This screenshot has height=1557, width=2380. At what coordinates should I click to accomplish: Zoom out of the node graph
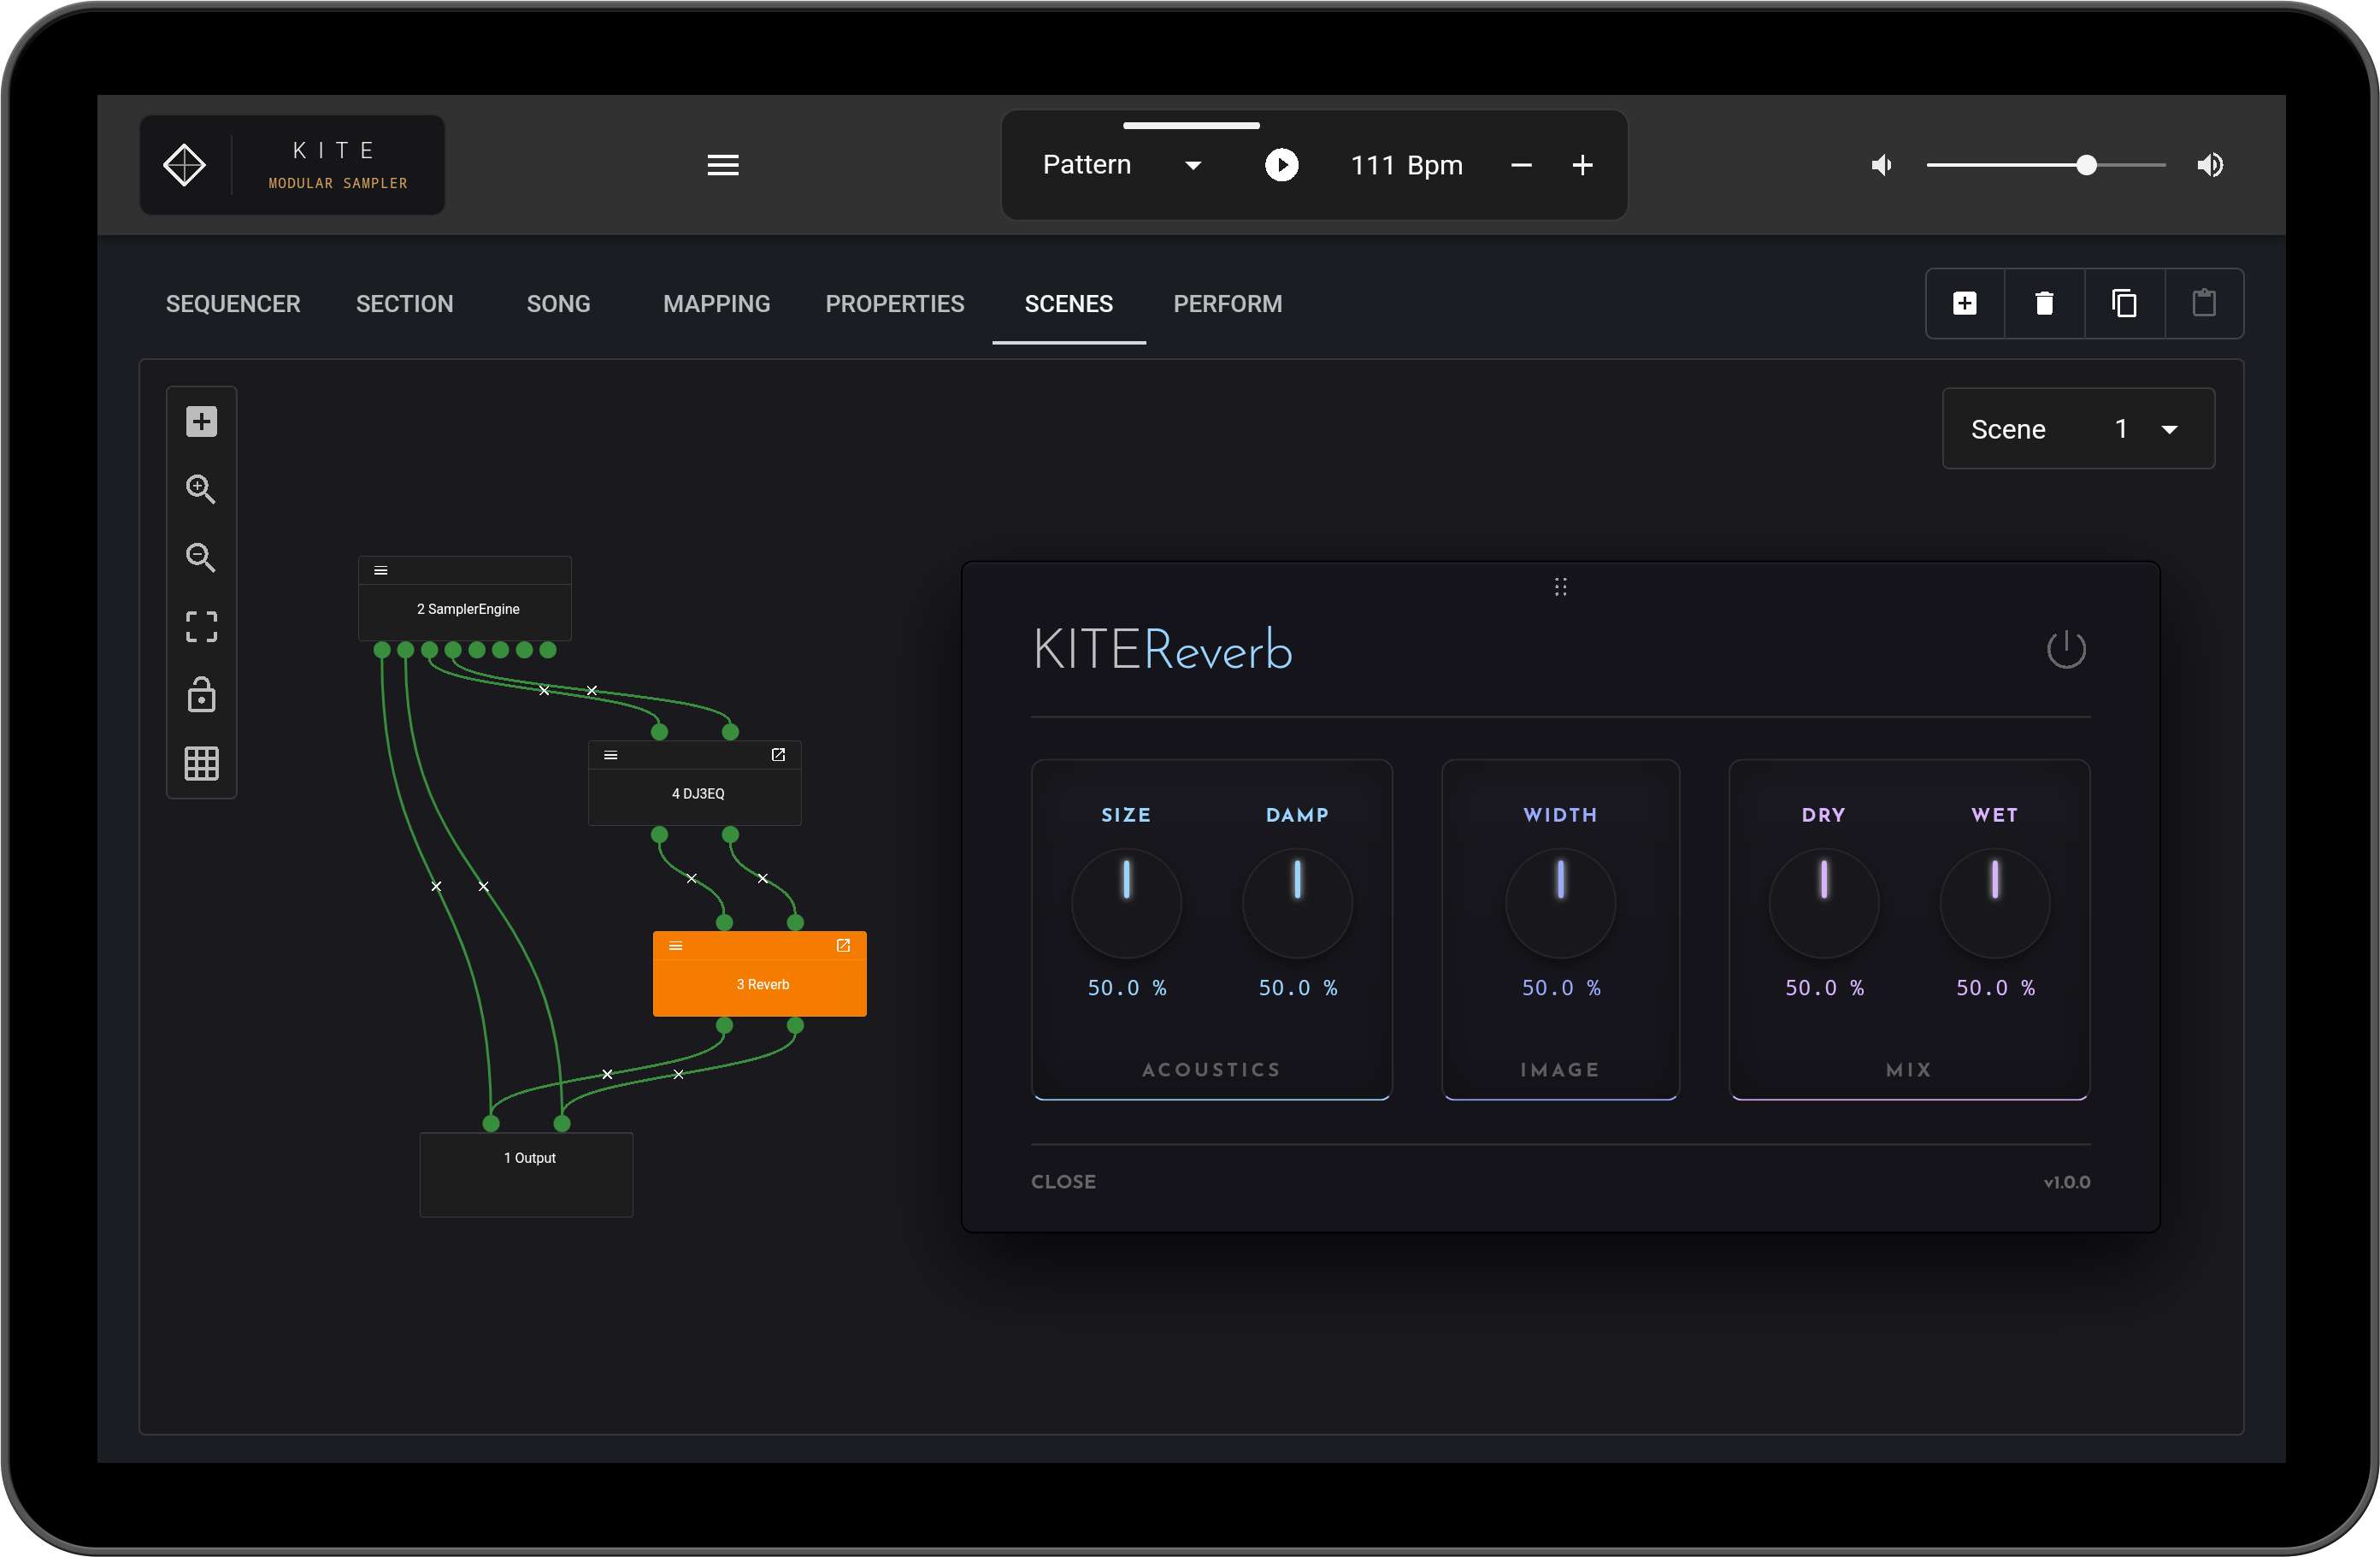coord(201,557)
